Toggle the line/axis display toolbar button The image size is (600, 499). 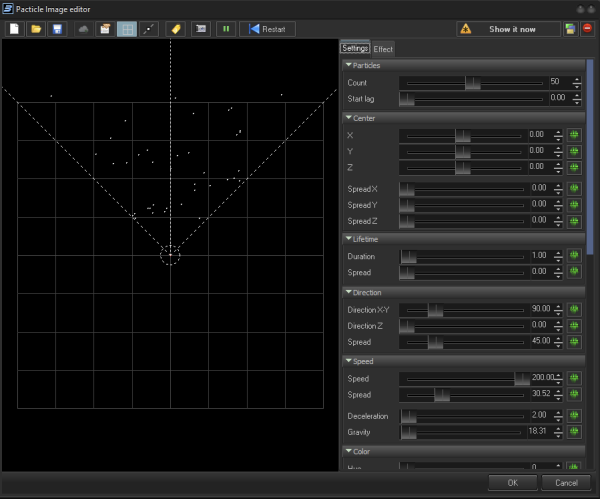[149, 29]
